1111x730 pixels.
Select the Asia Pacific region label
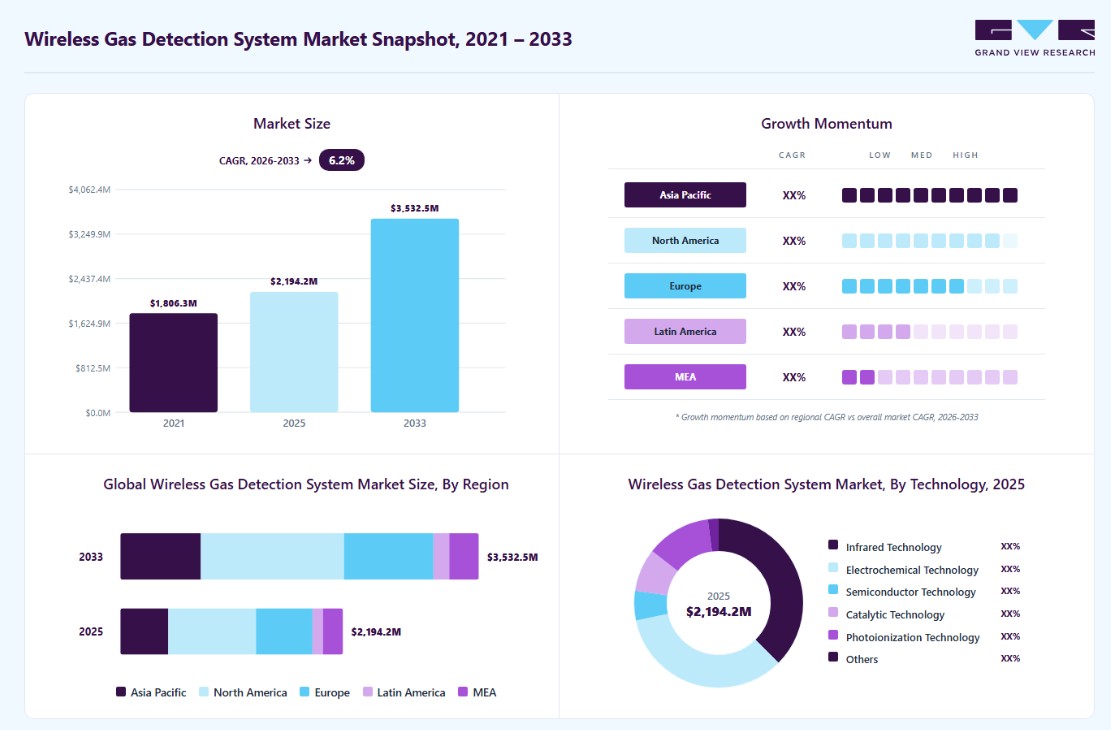click(684, 195)
